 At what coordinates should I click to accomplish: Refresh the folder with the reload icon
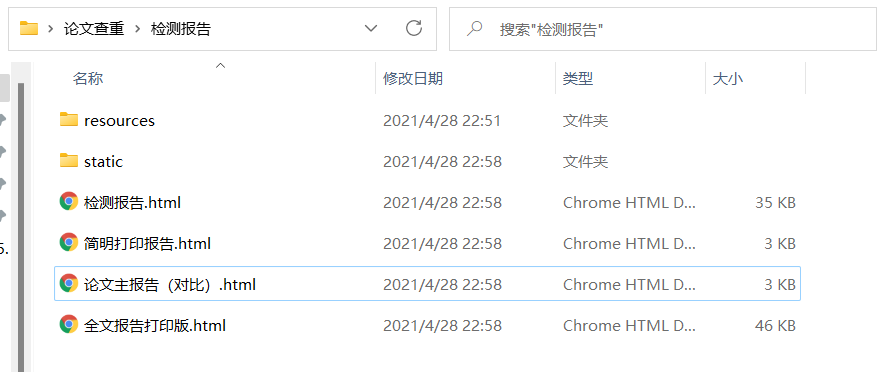pos(414,28)
